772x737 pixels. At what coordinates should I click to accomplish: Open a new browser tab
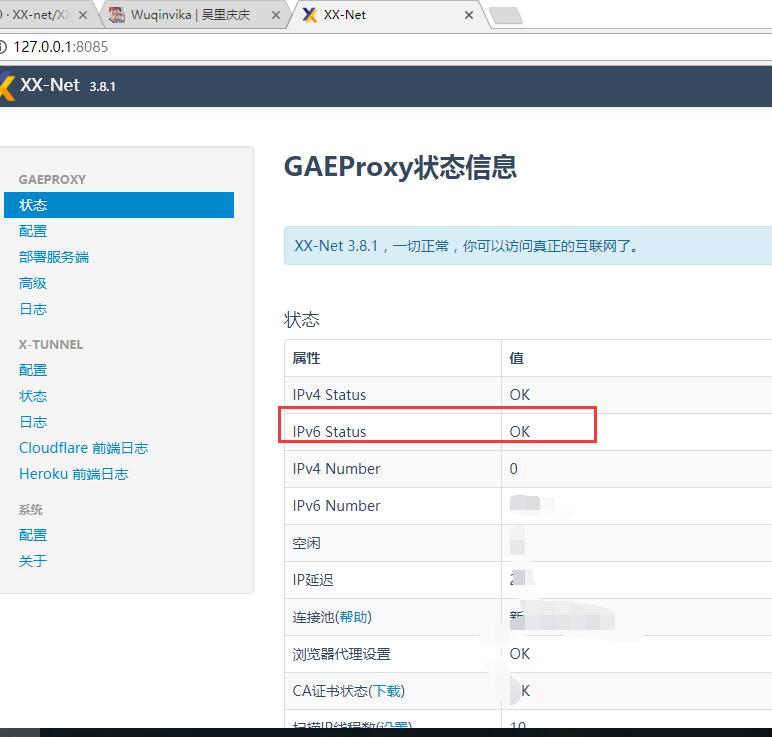coord(506,16)
